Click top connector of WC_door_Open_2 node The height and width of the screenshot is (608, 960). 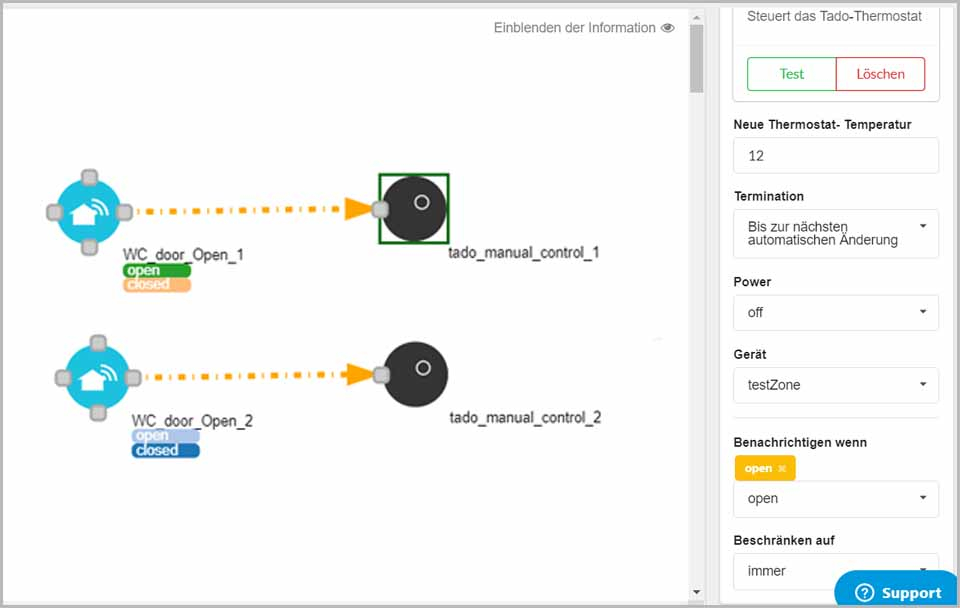point(98,343)
